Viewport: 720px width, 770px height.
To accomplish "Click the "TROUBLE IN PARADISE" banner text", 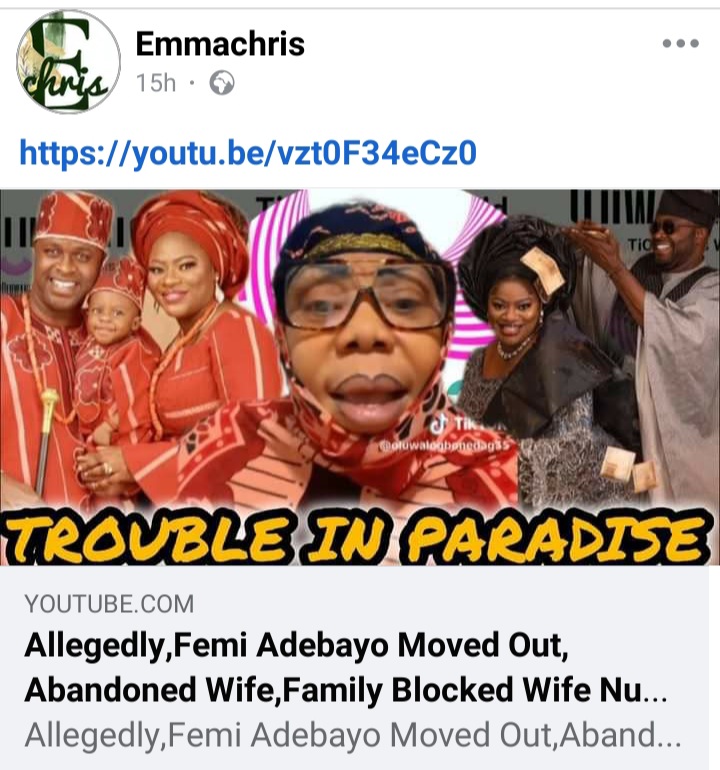I will tap(357, 536).
